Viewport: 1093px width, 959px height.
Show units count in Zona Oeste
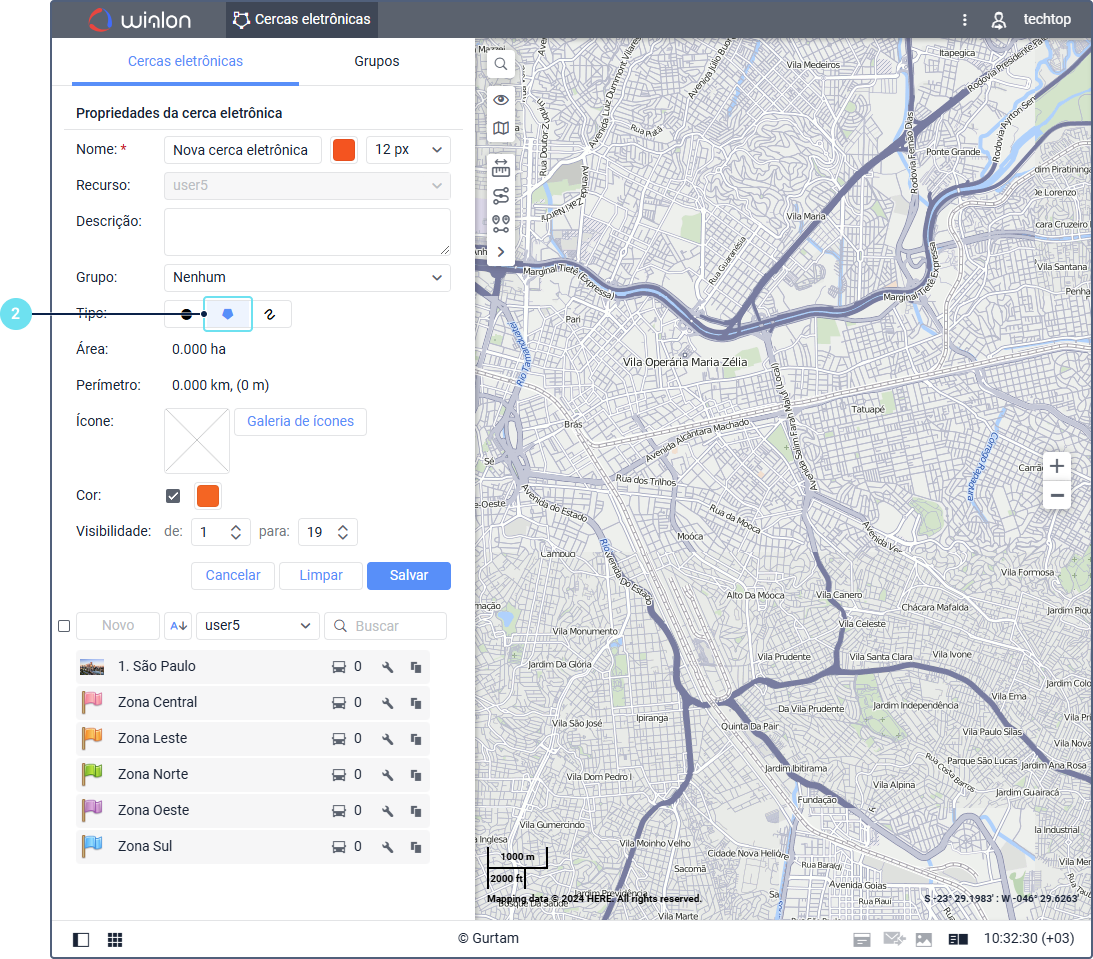pos(346,811)
